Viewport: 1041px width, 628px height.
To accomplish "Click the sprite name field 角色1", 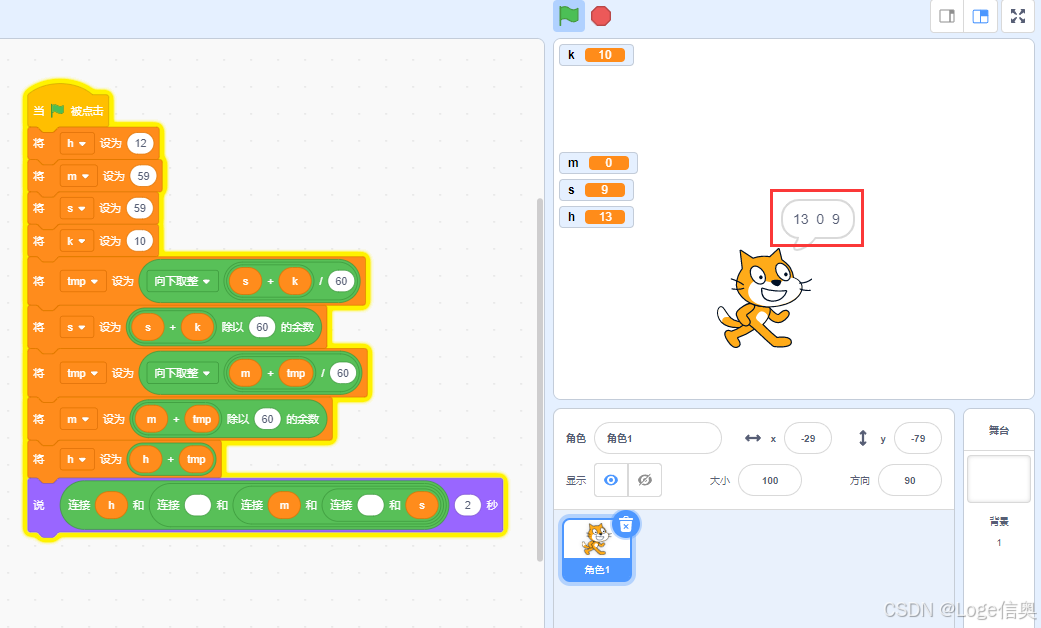I will pyautogui.click(x=657, y=438).
